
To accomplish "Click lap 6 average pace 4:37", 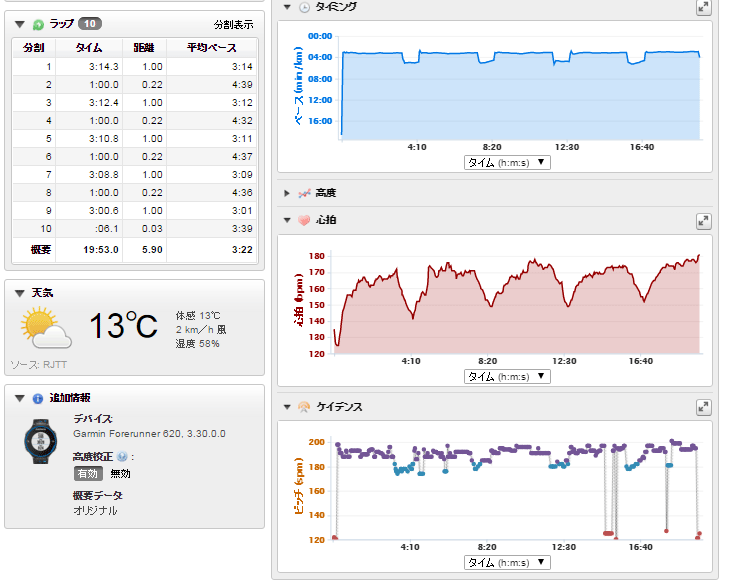I will 242,157.
